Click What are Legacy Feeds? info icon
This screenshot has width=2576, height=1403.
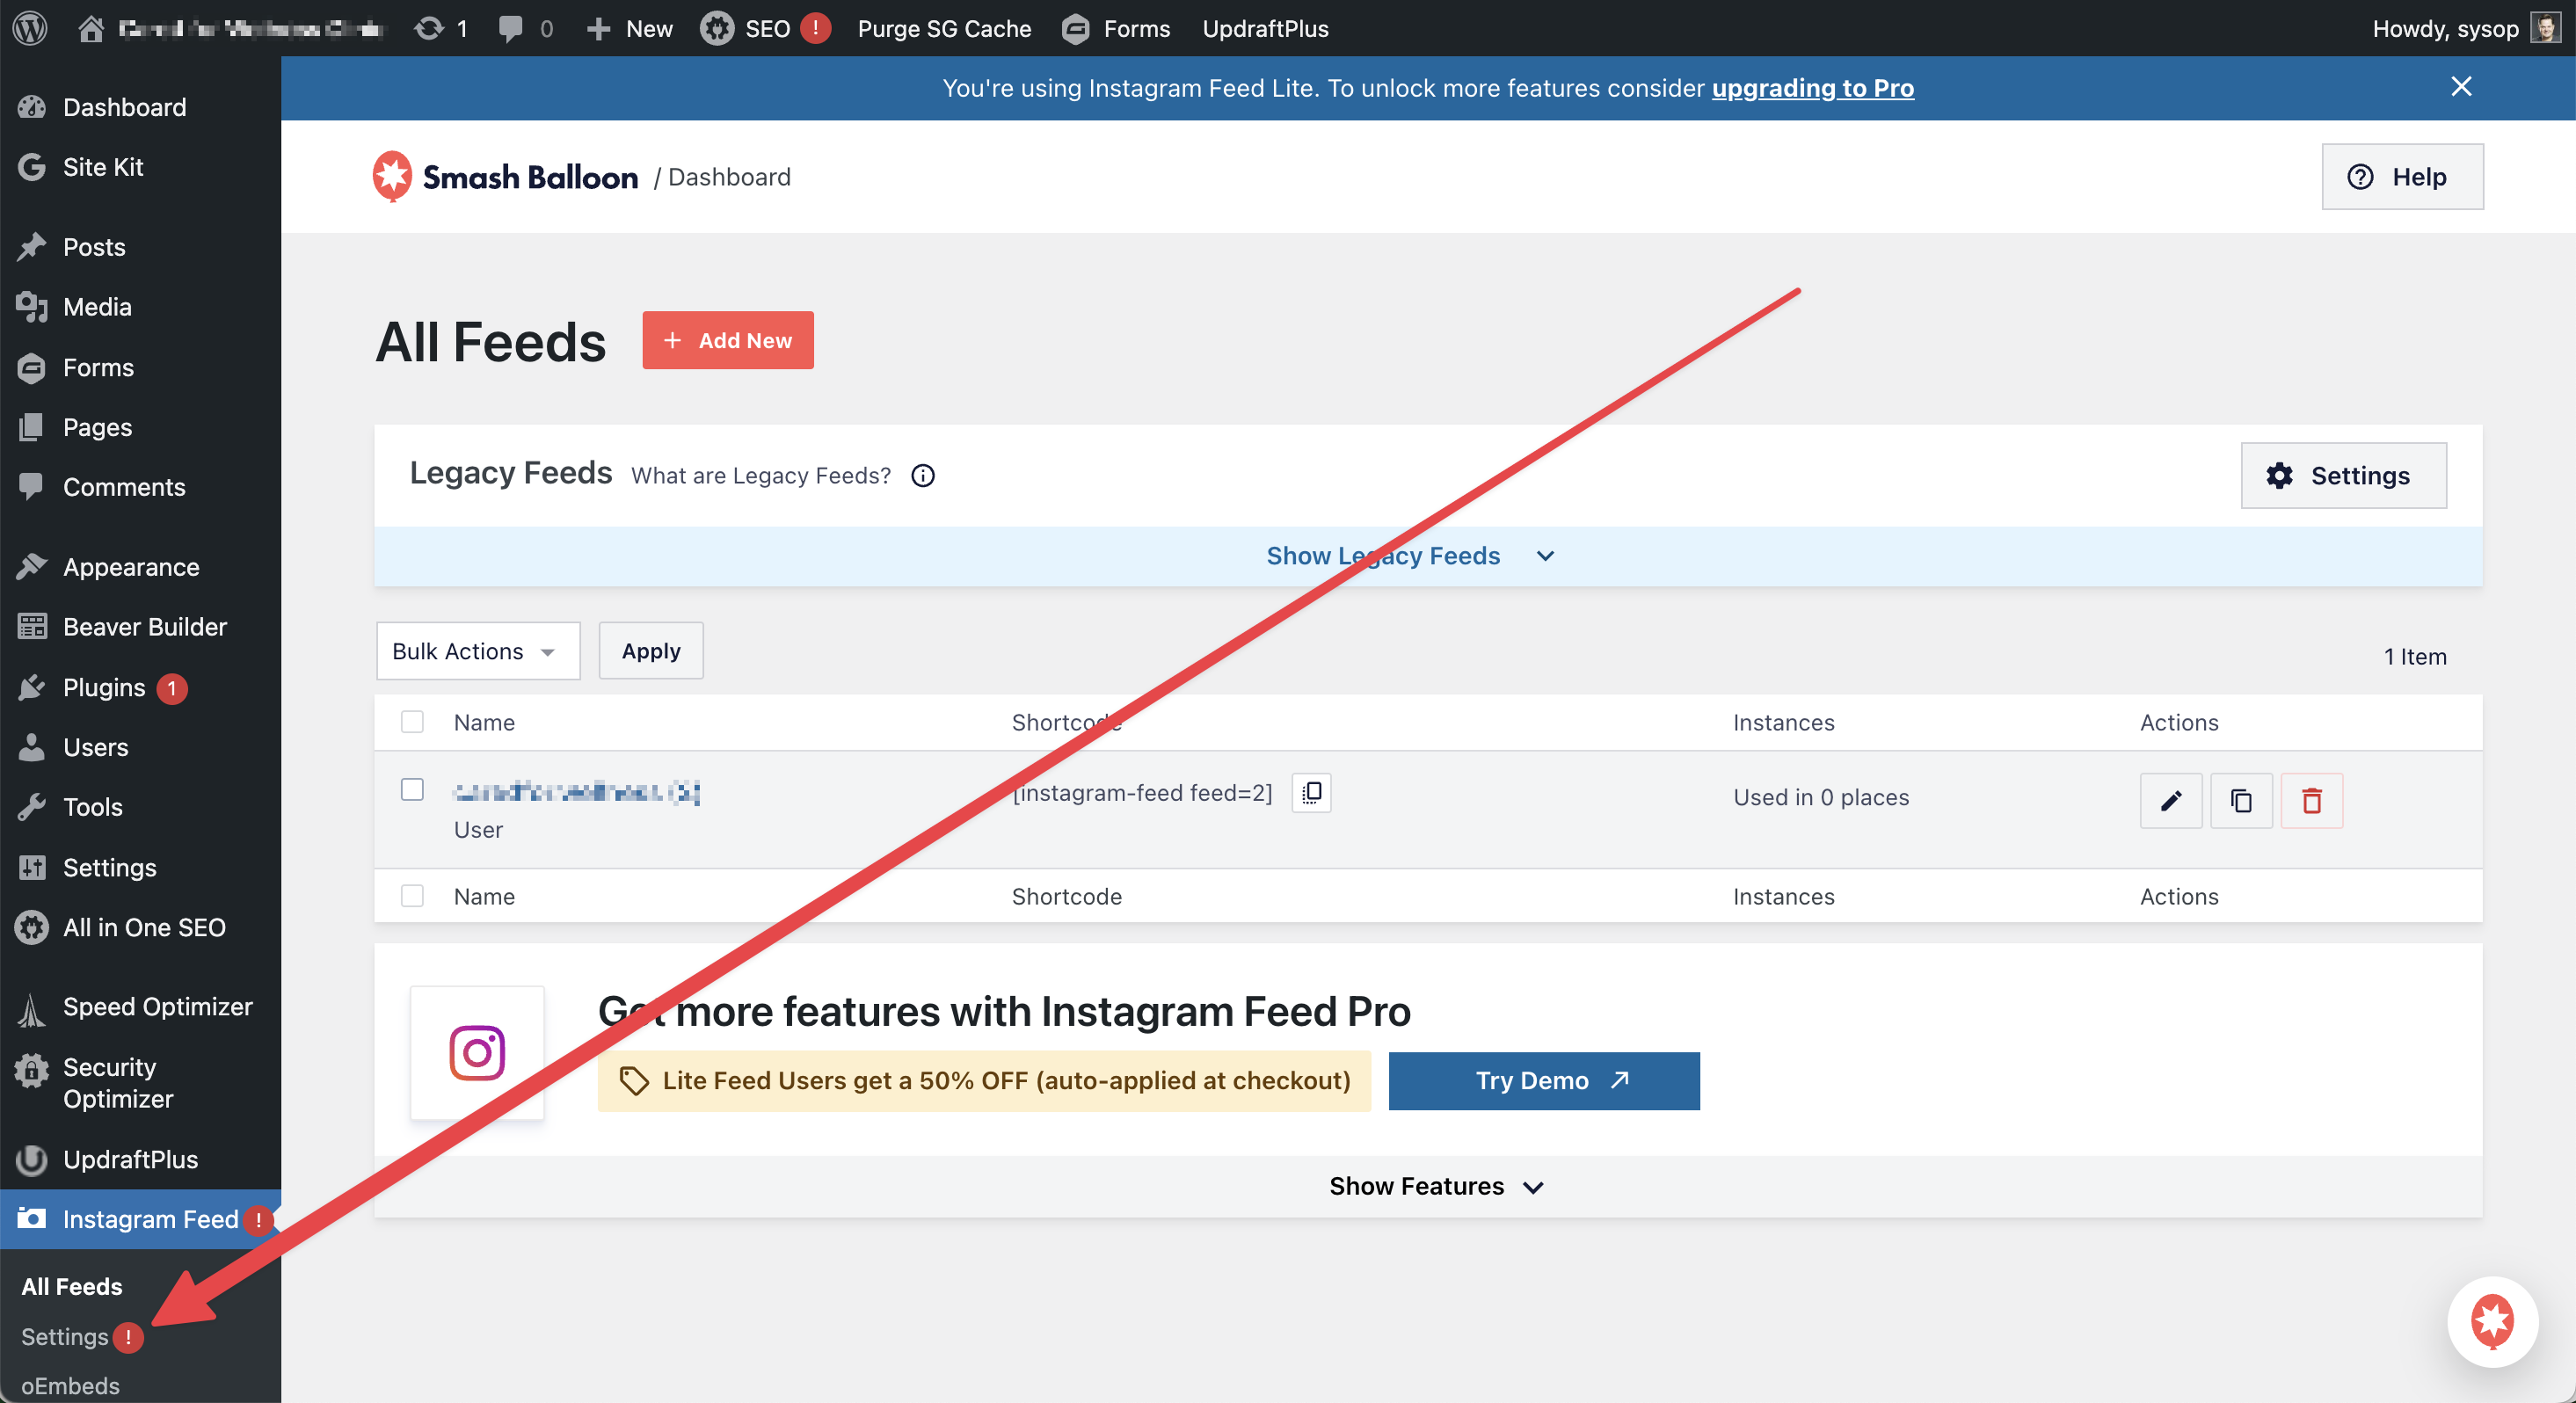click(x=923, y=476)
